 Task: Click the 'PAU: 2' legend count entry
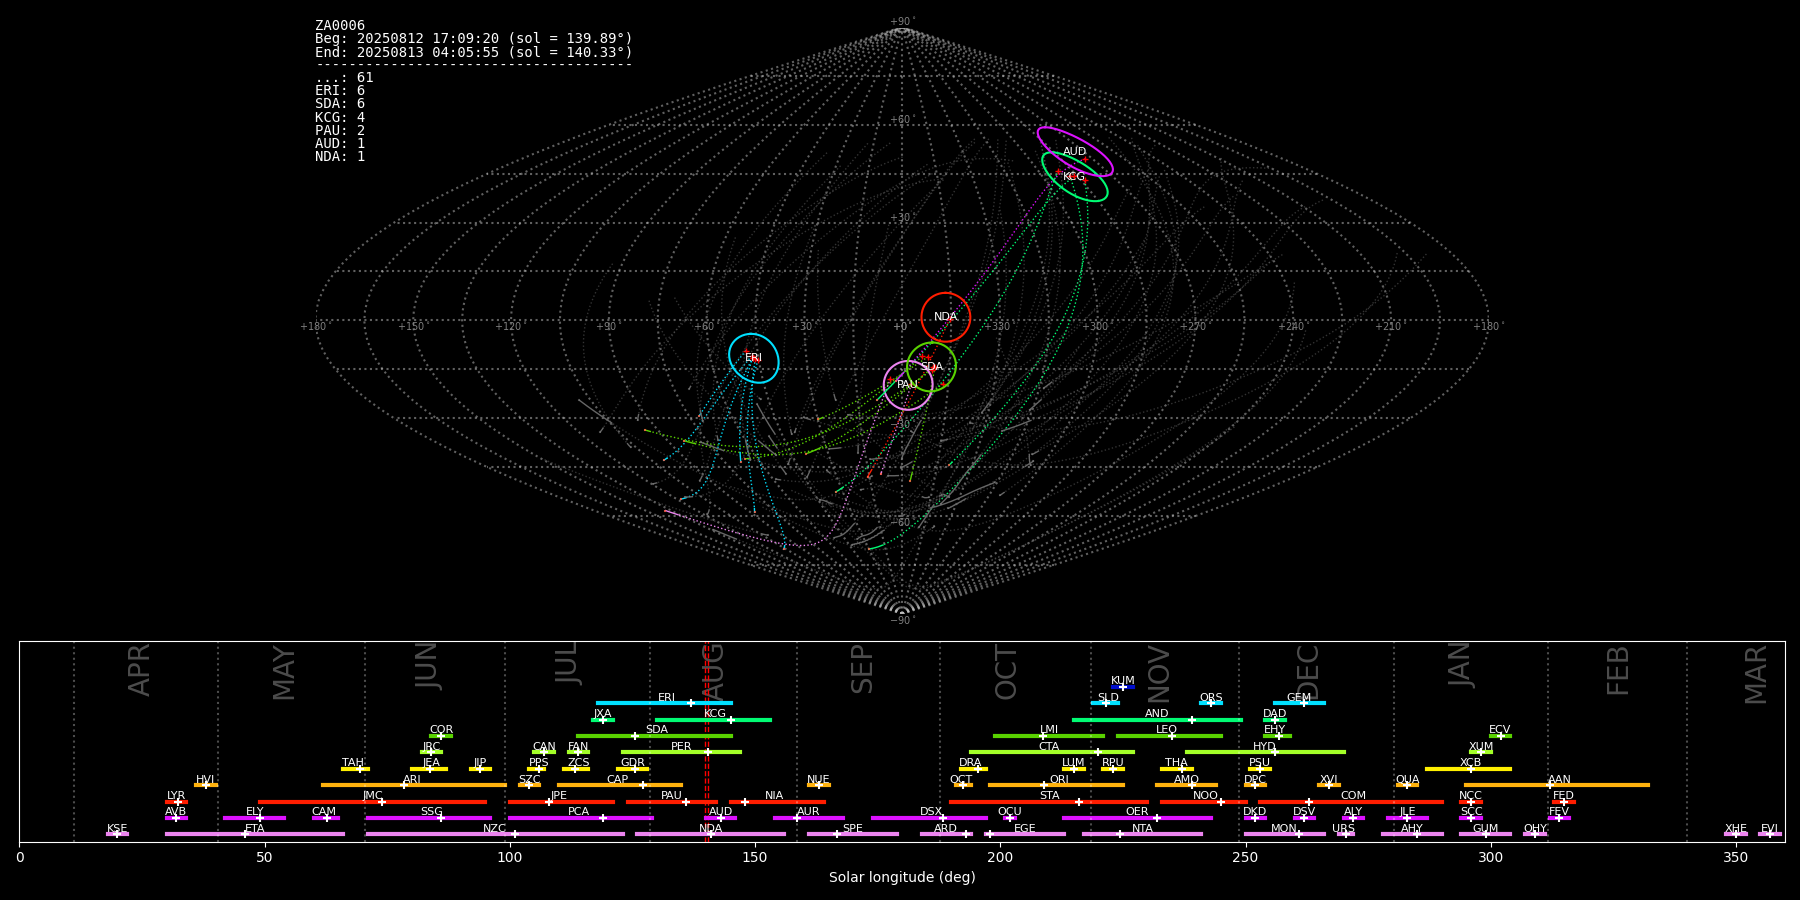(x=340, y=131)
